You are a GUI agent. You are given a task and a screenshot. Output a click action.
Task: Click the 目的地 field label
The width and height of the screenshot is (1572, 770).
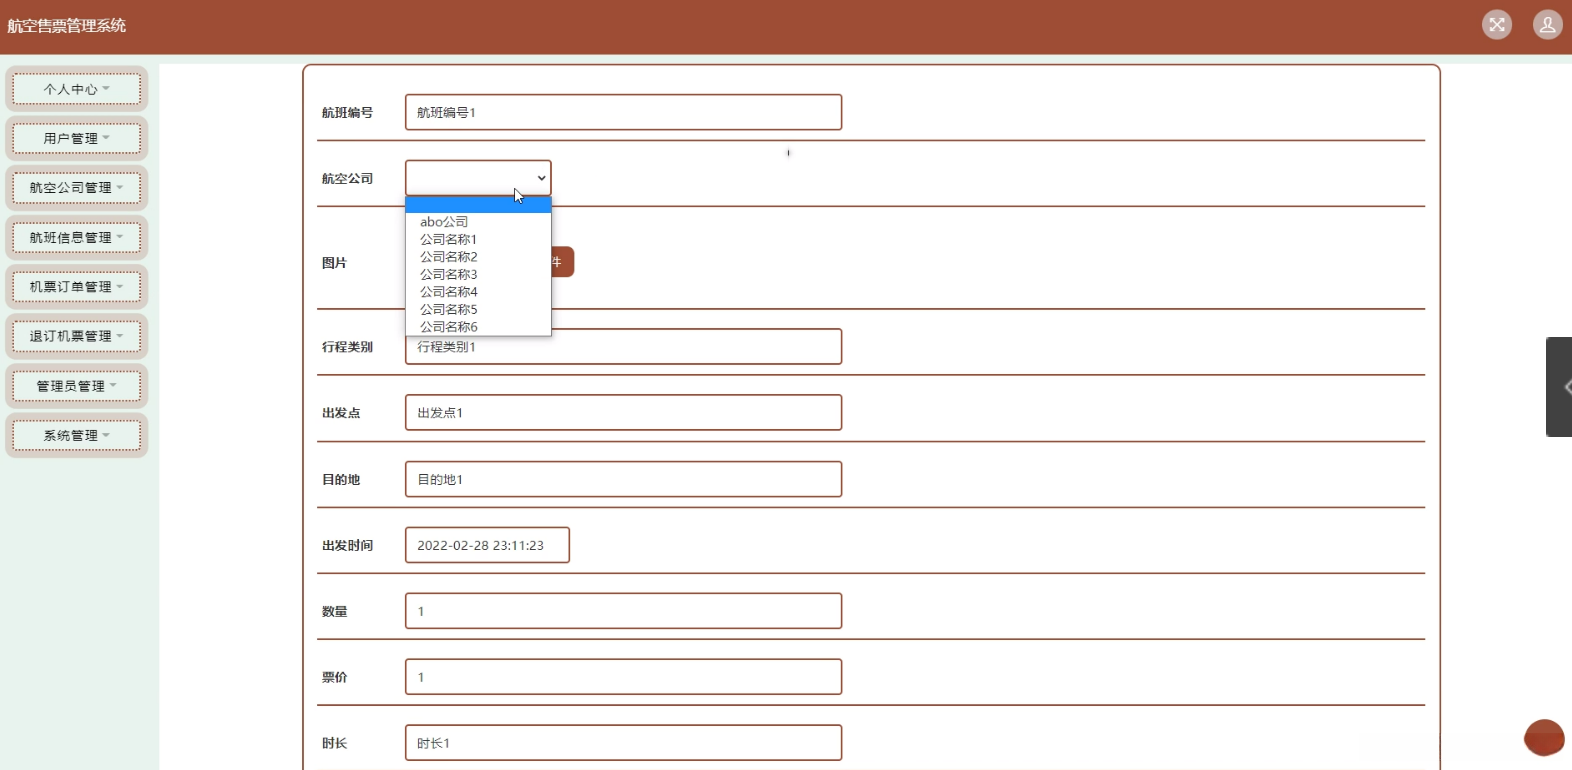coord(341,480)
